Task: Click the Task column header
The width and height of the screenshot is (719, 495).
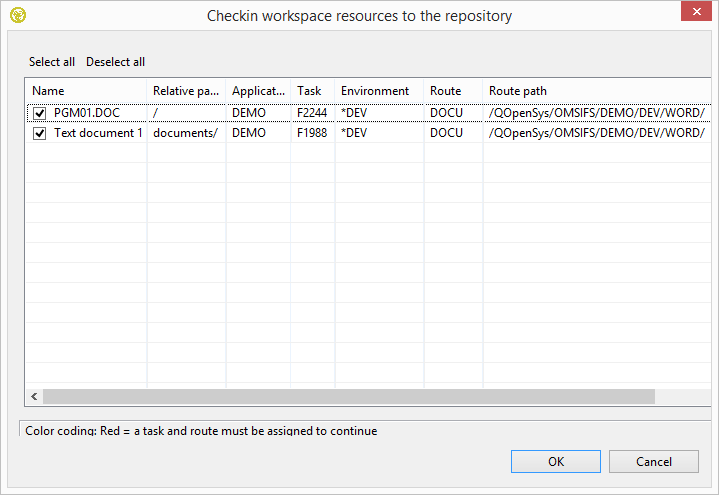Action: (x=310, y=91)
